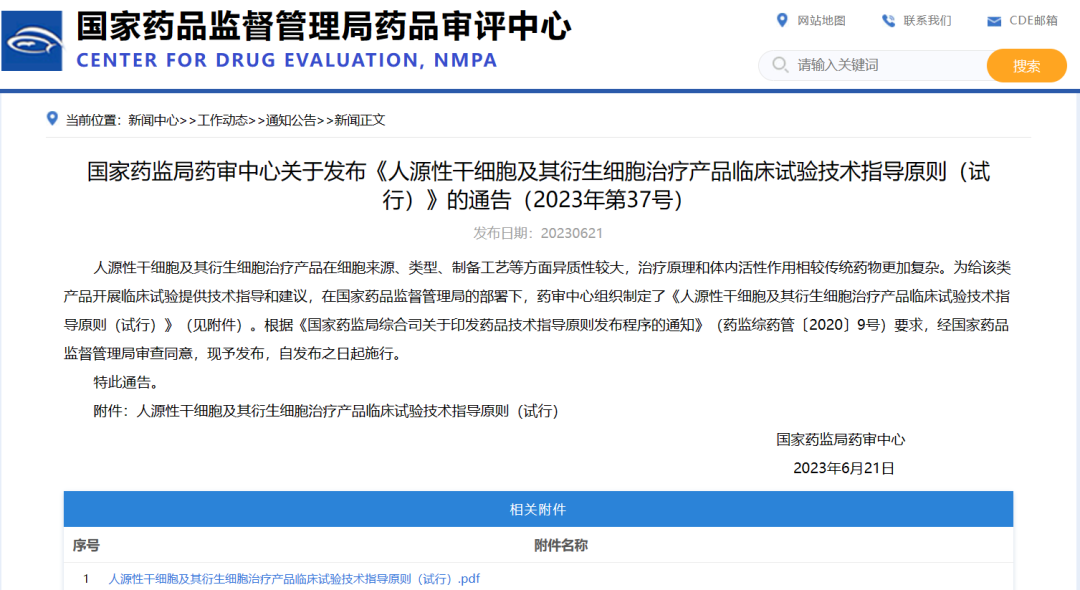1080x590 pixels.
Task: Open the 联系我们 link
Action: pos(927,21)
